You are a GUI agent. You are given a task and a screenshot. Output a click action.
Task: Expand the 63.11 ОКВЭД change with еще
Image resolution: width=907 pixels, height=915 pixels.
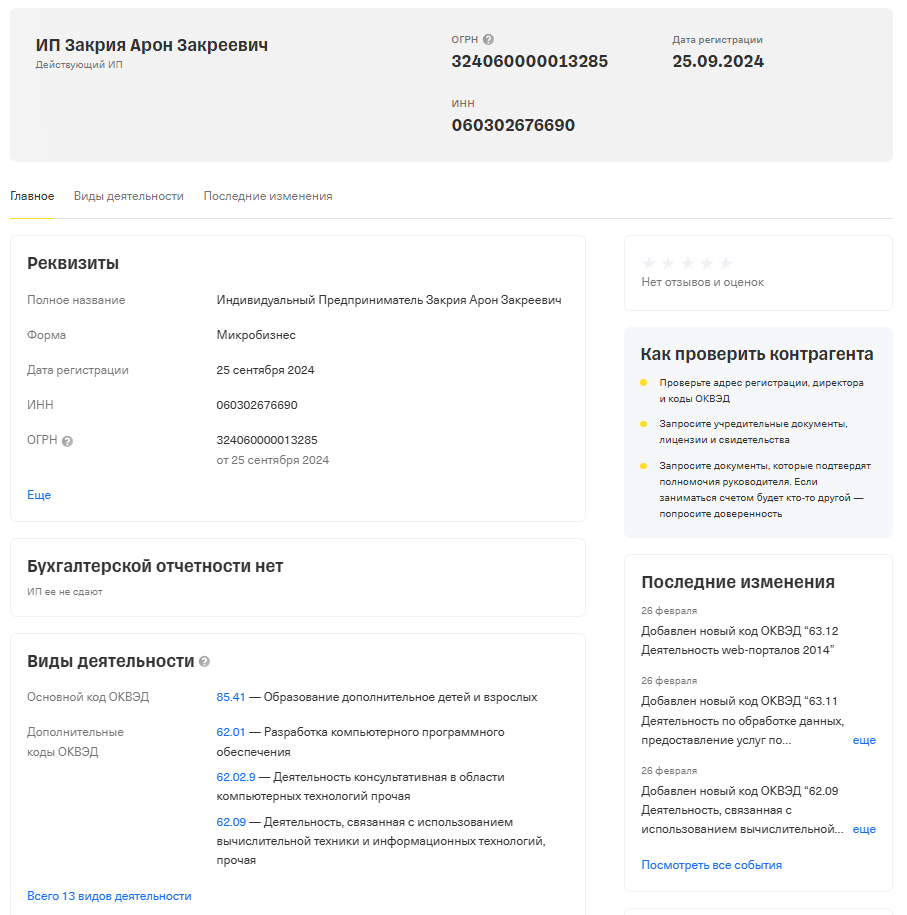[x=864, y=740]
